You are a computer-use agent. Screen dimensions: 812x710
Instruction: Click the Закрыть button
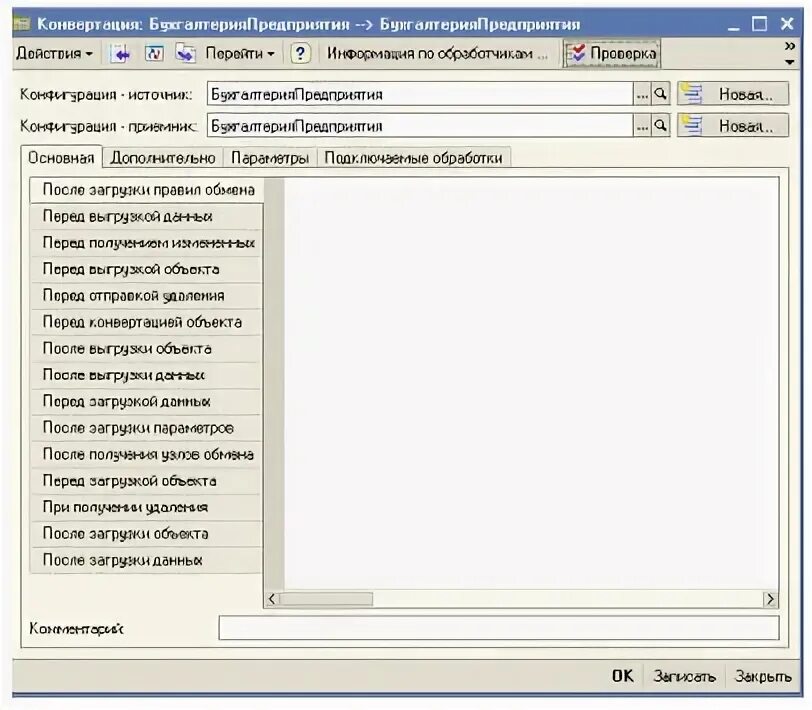[x=763, y=676]
